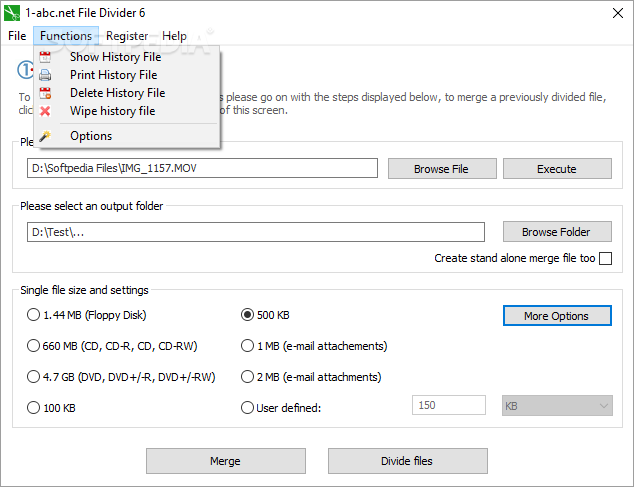Screen dimensions: 634x487
Task: Close the Functions menu
Action: pyautogui.click(x=66, y=36)
